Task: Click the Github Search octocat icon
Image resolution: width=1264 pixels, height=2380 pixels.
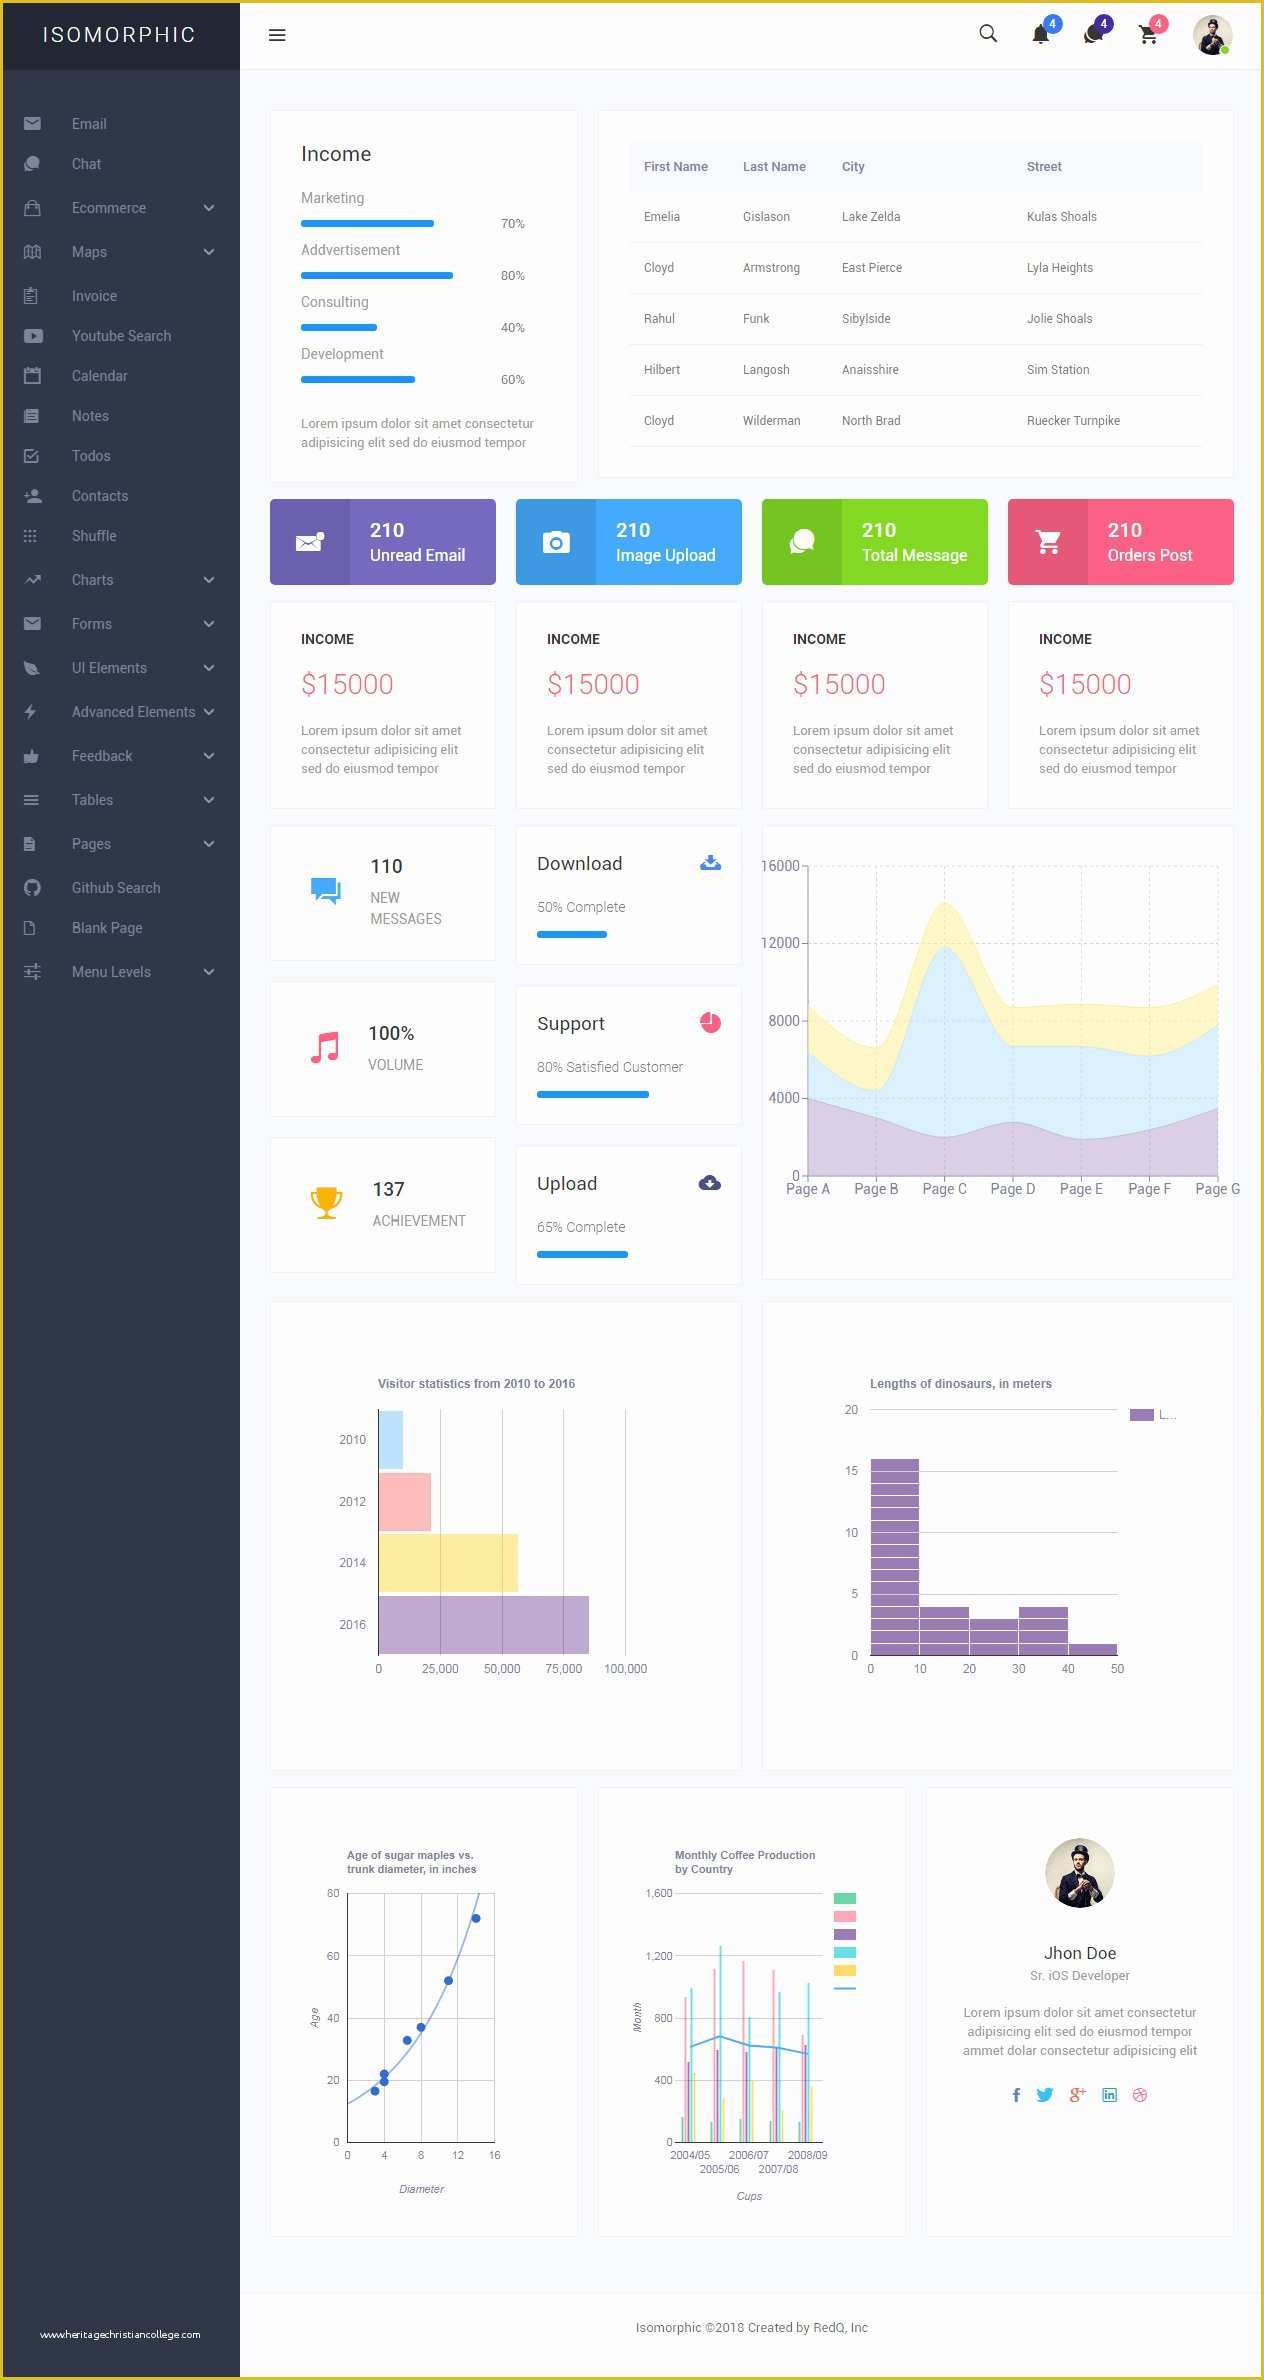Action: pos(32,888)
